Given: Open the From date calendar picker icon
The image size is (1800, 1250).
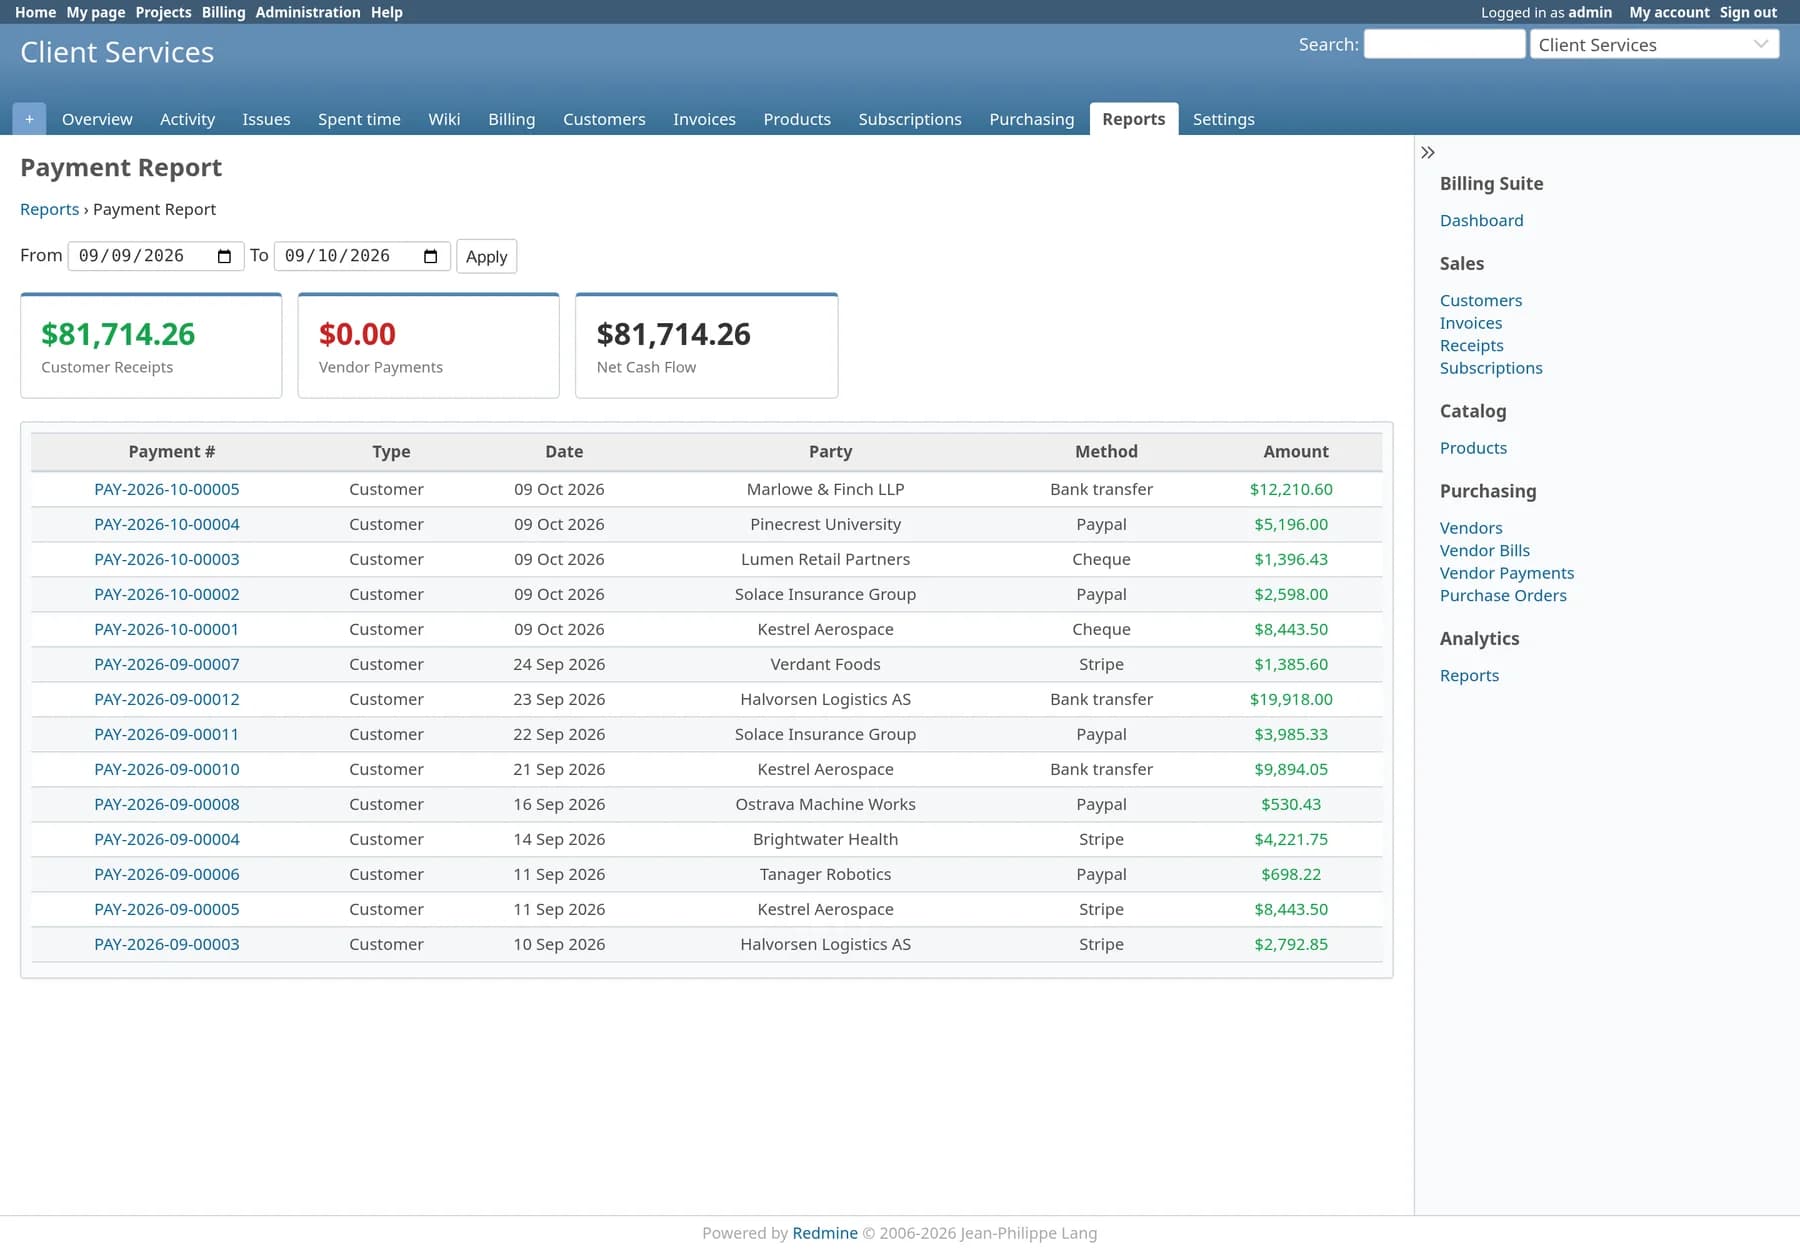Looking at the screenshot, I should pos(224,257).
